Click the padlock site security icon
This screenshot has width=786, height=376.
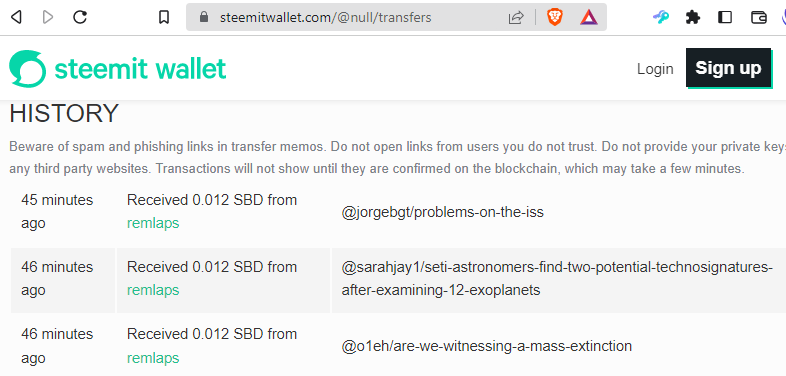(x=204, y=17)
